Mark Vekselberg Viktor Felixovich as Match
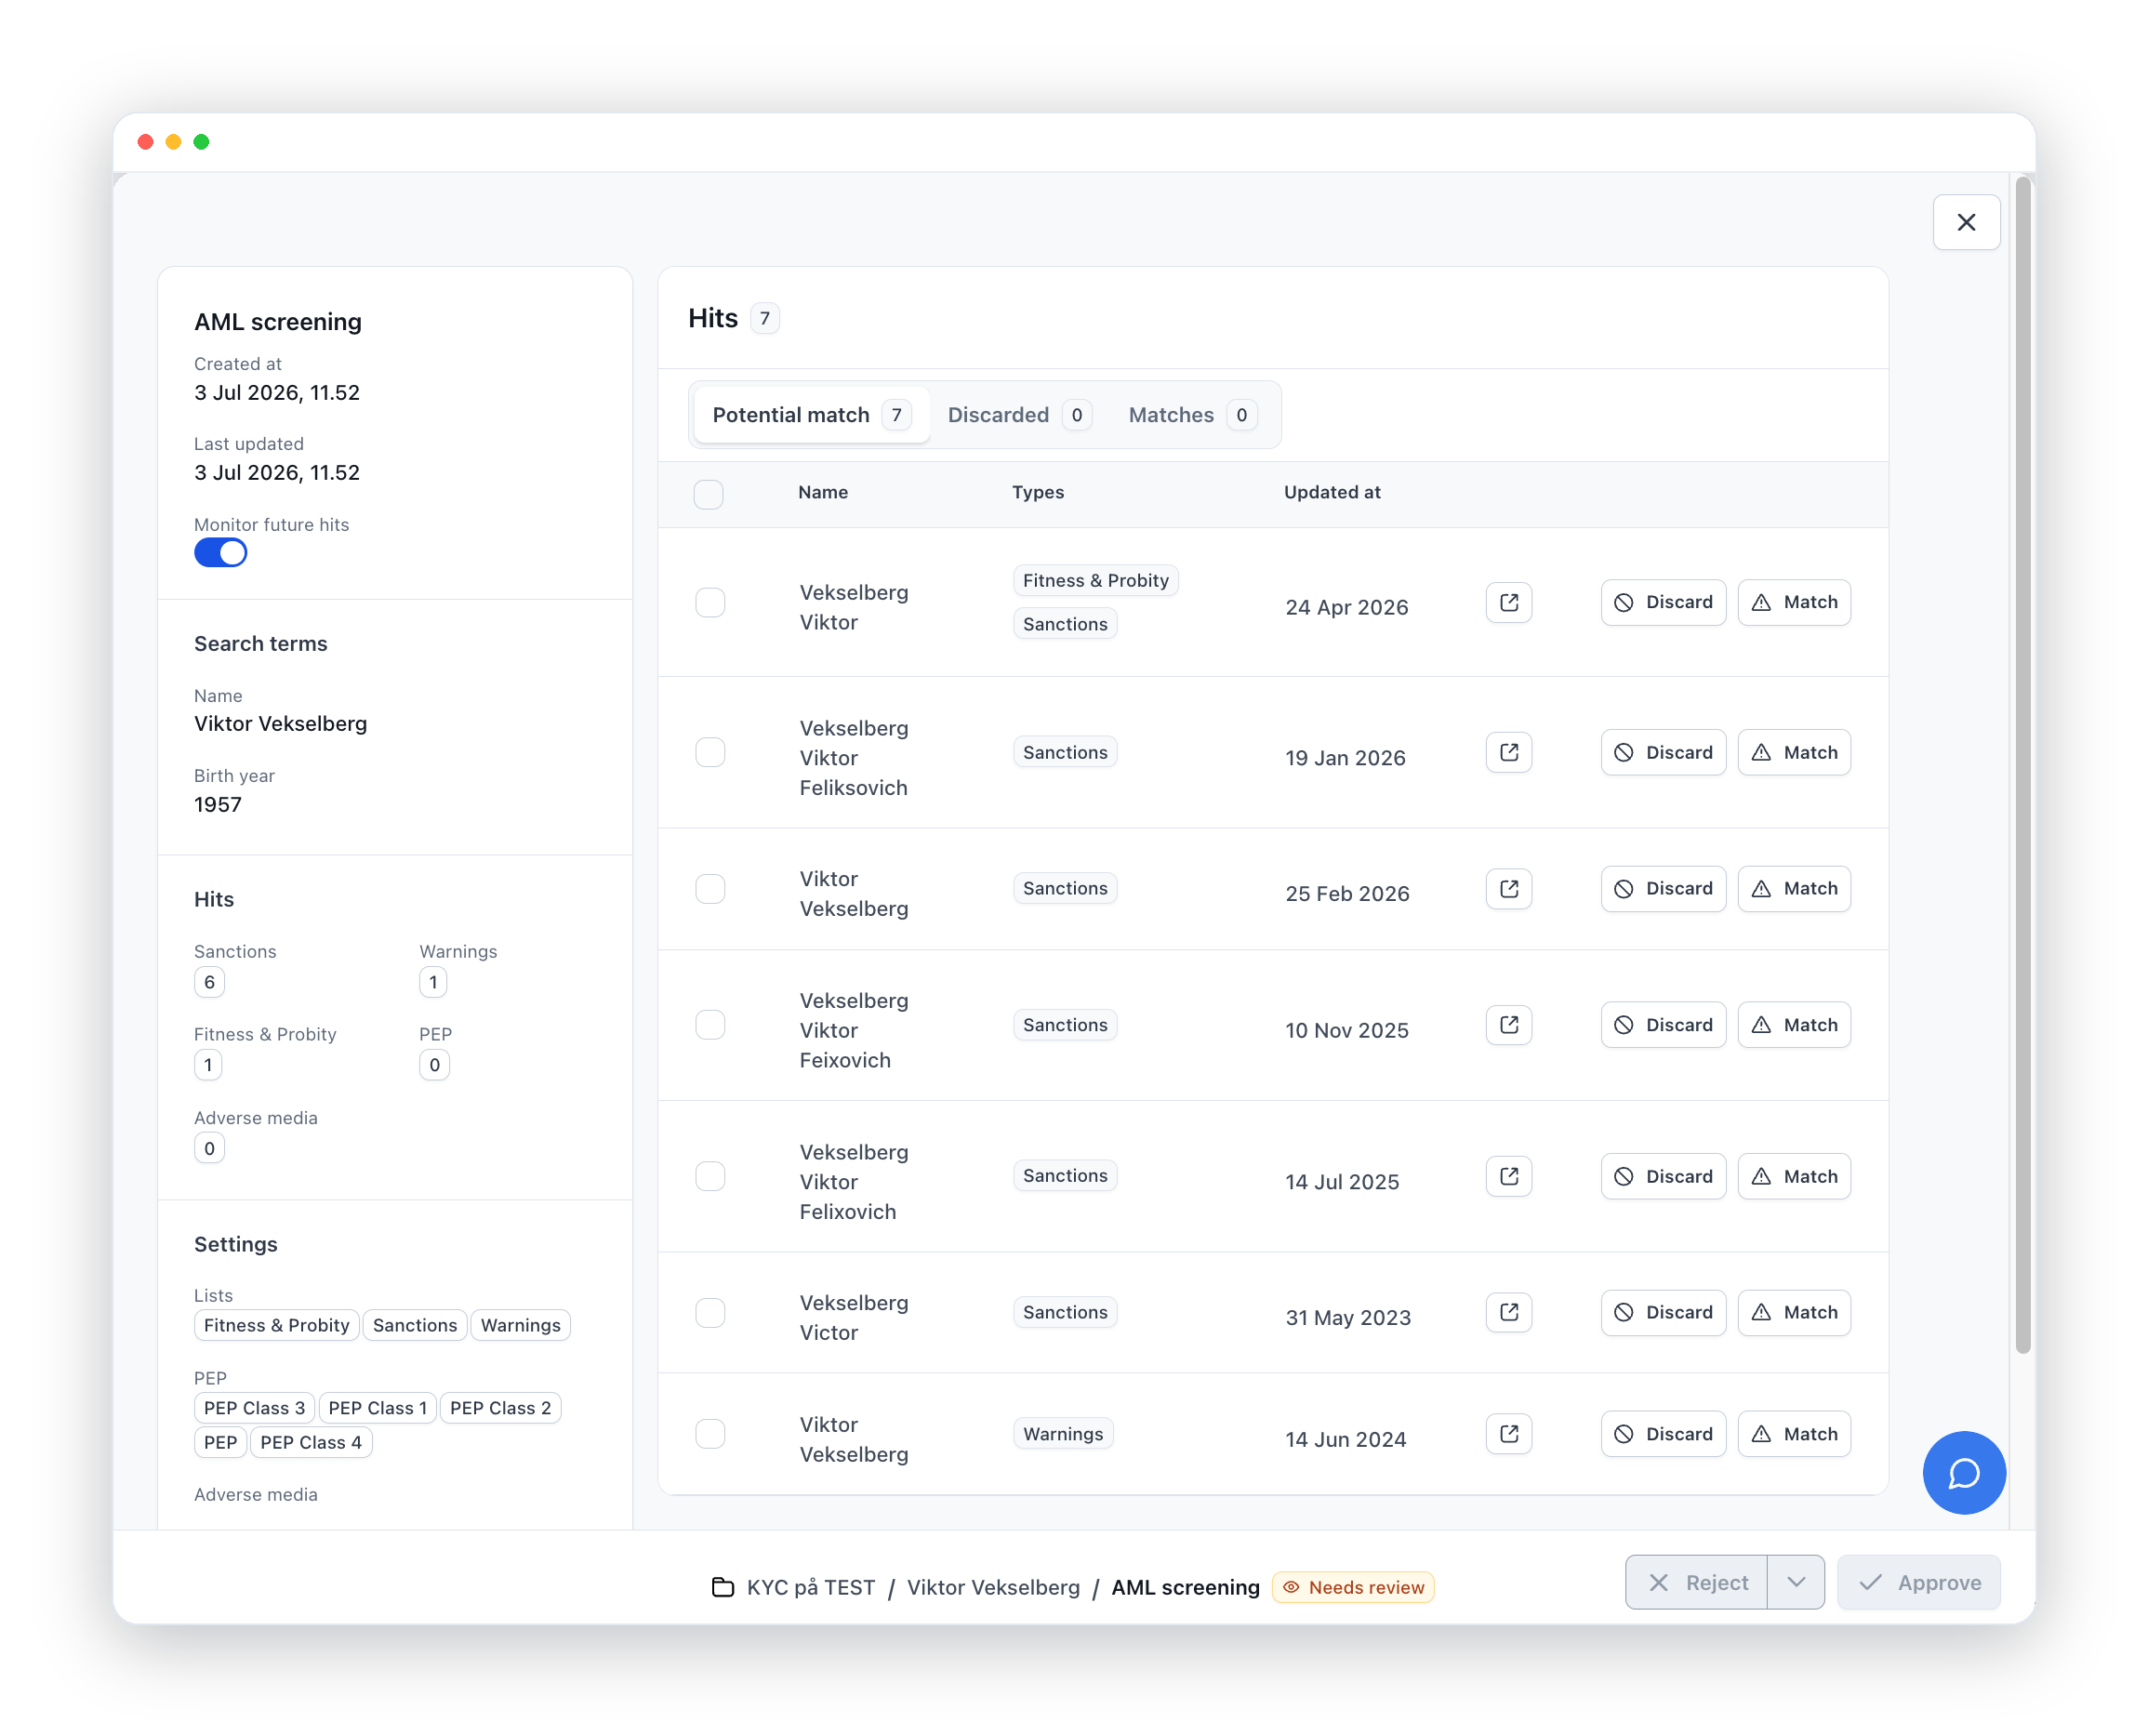 tap(1793, 1176)
